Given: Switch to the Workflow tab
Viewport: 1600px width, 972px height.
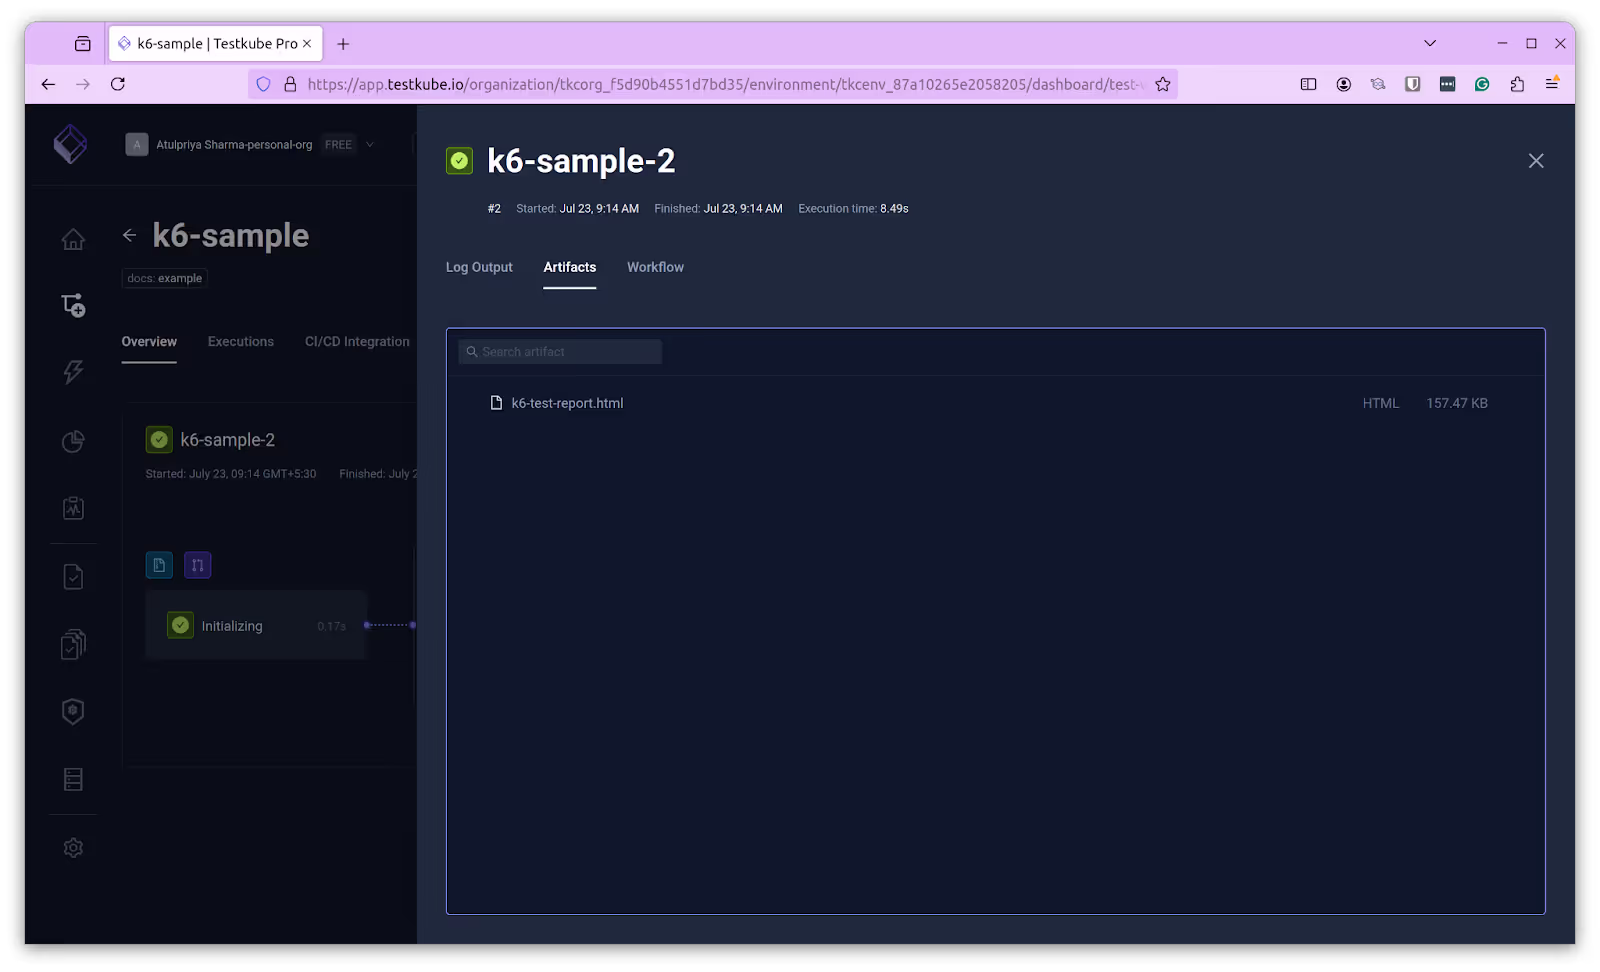Looking at the screenshot, I should [x=655, y=267].
